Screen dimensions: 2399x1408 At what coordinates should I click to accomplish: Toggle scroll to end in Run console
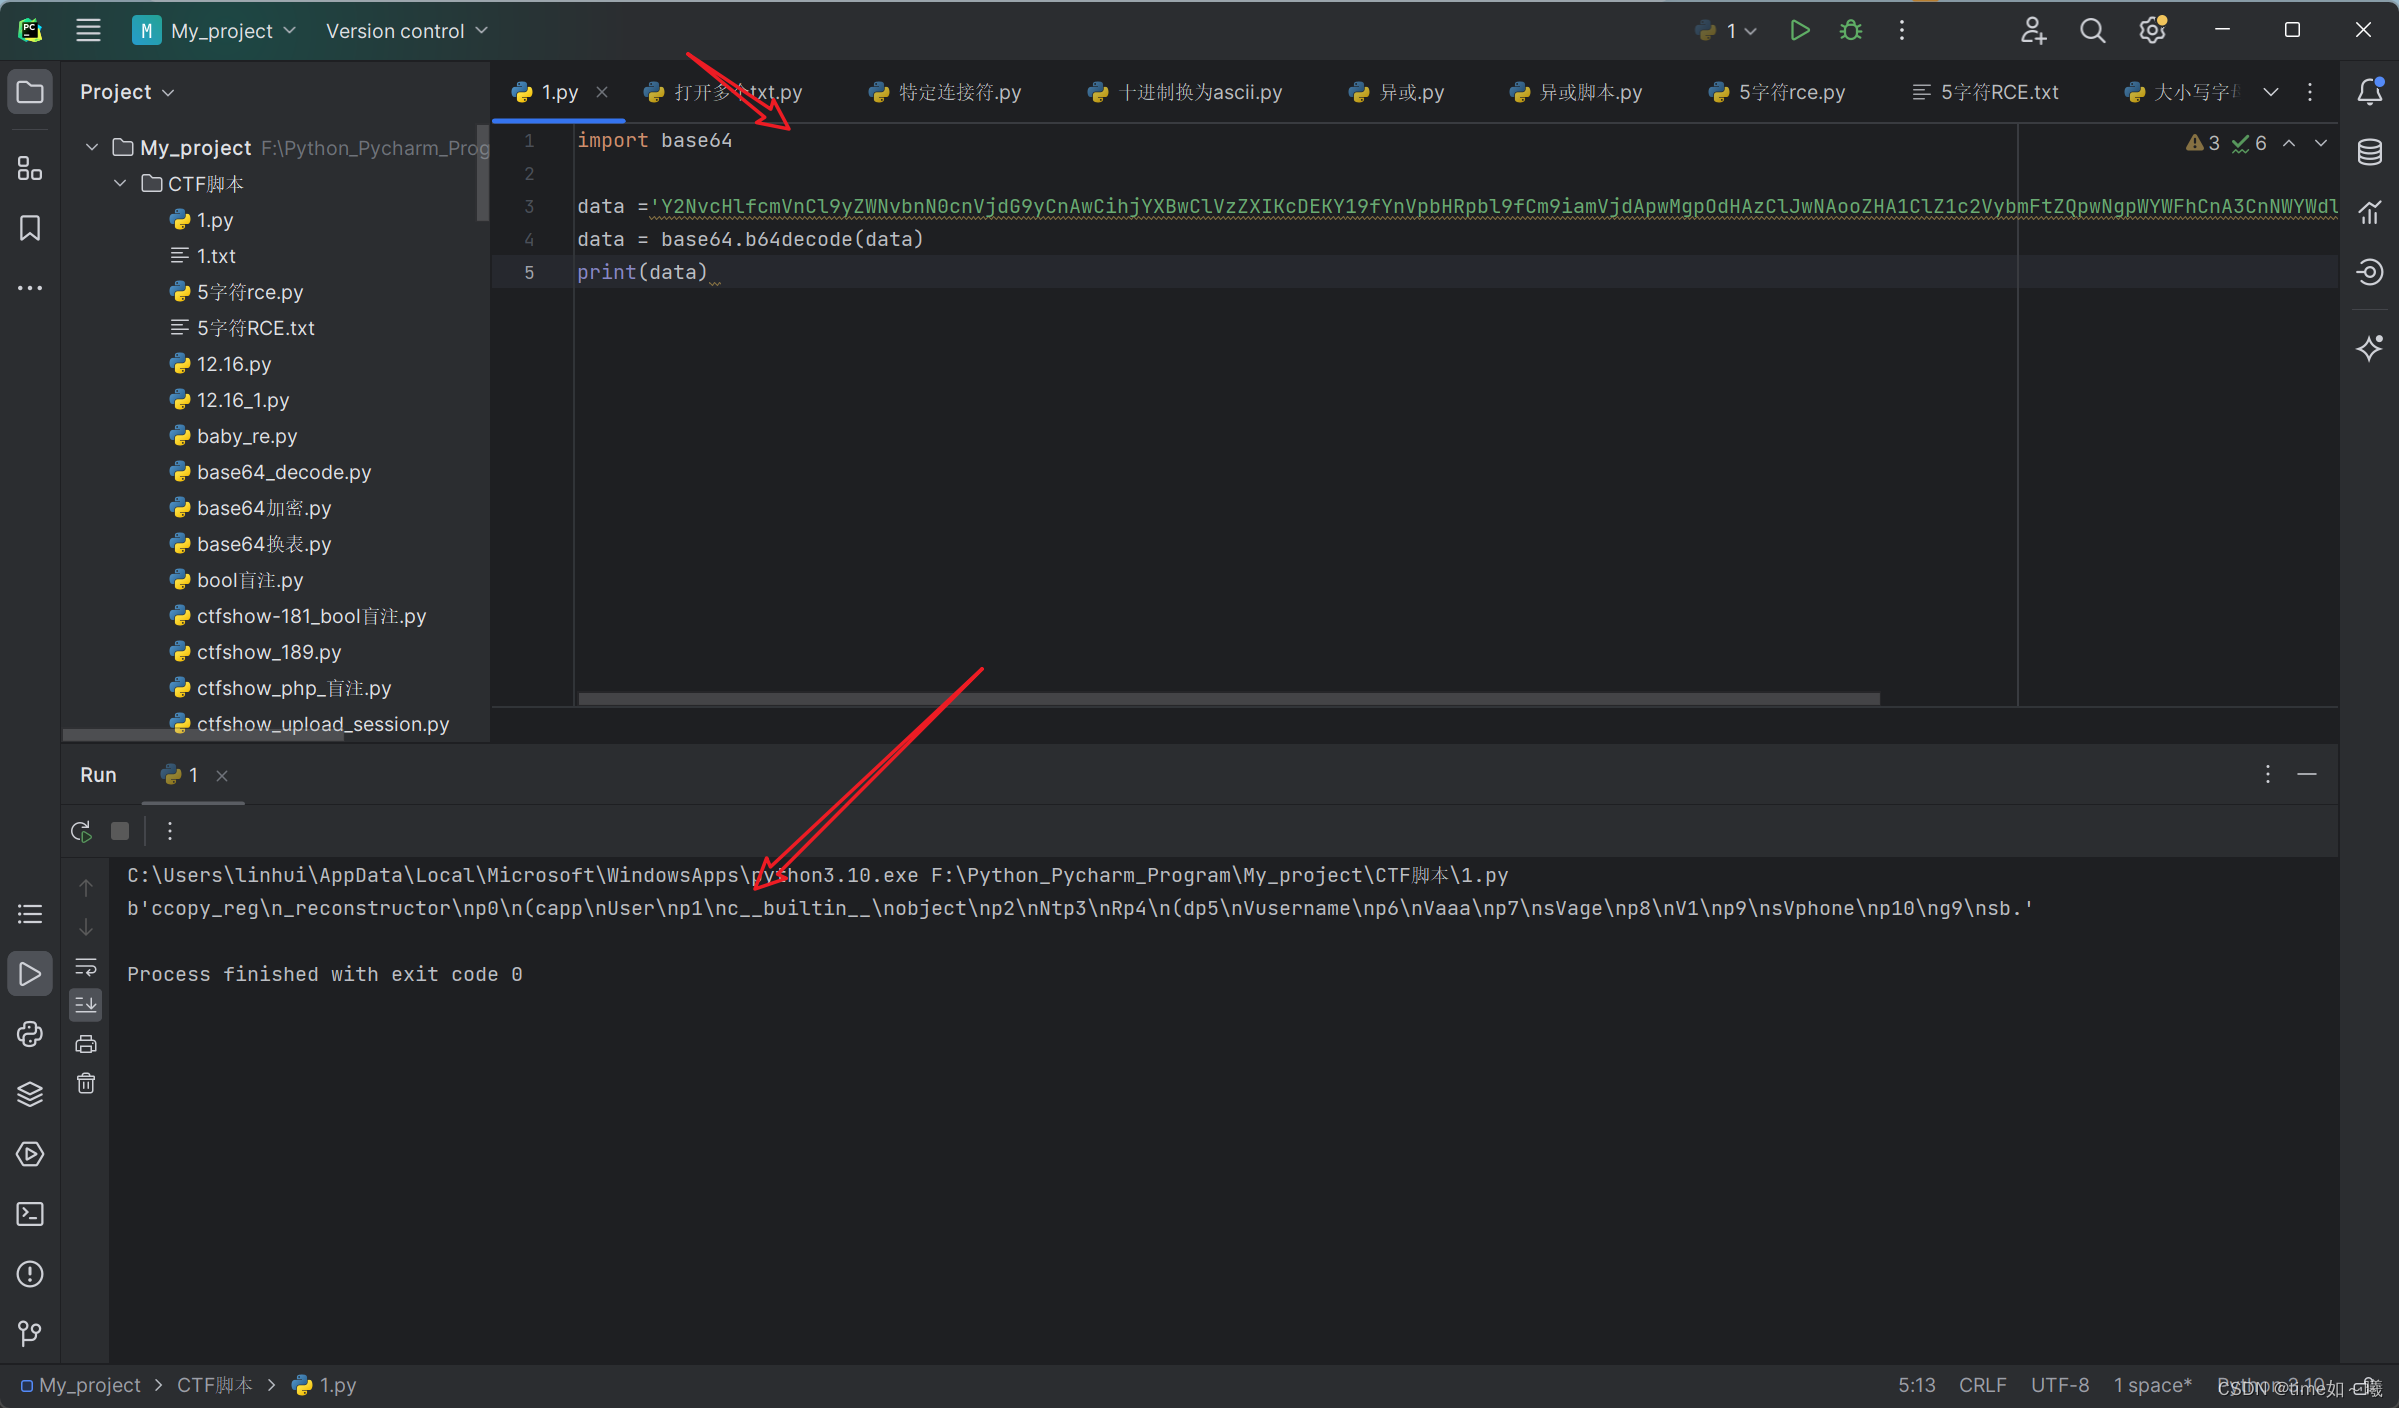pos(86,1005)
